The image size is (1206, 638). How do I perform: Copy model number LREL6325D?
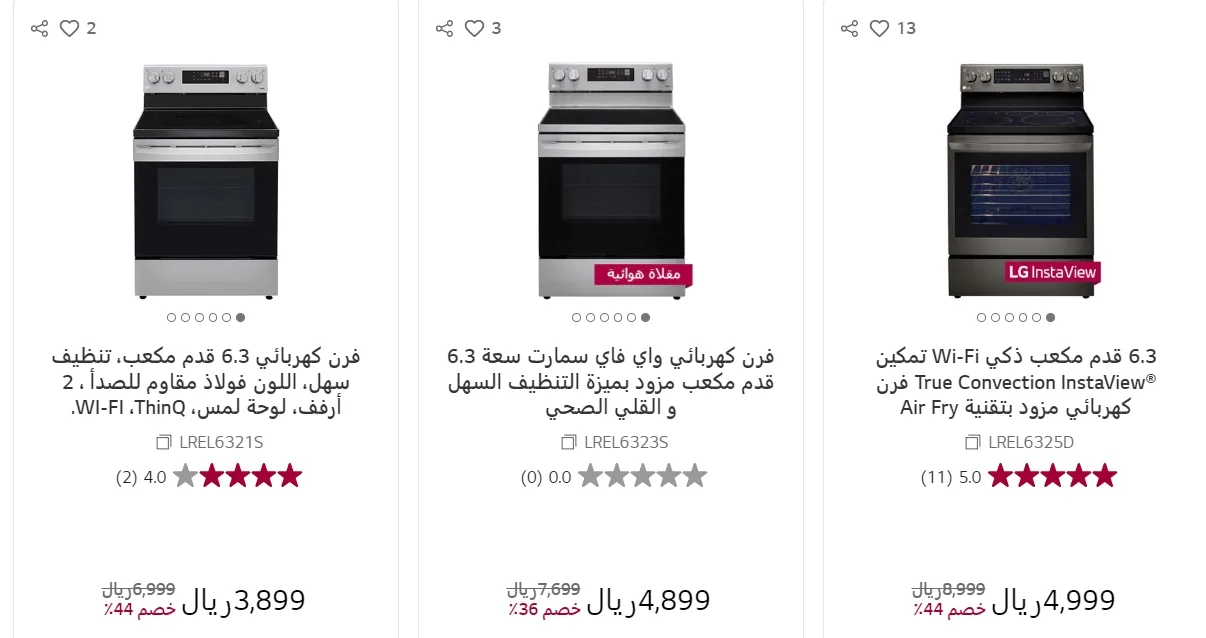pos(973,442)
